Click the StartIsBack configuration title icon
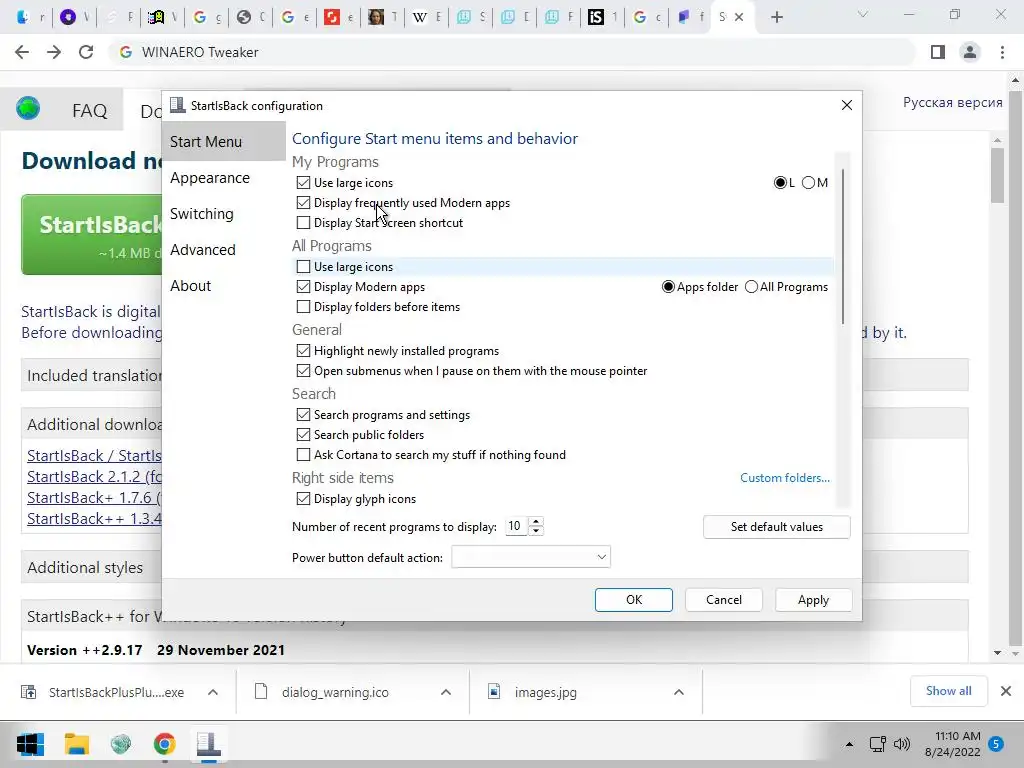This screenshot has width=1024, height=768. point(177,105)
